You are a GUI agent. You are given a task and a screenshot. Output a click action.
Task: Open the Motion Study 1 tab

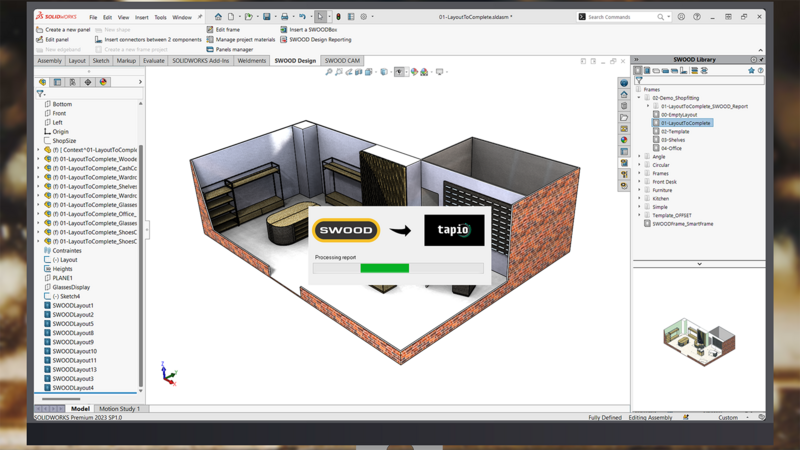(x=120, y=409)
